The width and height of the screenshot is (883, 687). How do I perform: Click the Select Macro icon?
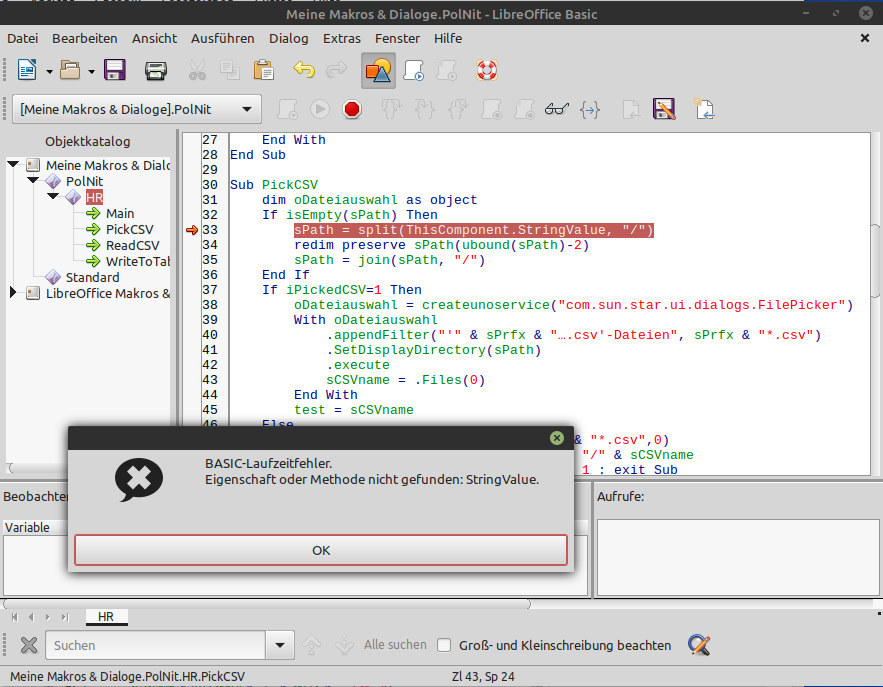tap(414, 70)
